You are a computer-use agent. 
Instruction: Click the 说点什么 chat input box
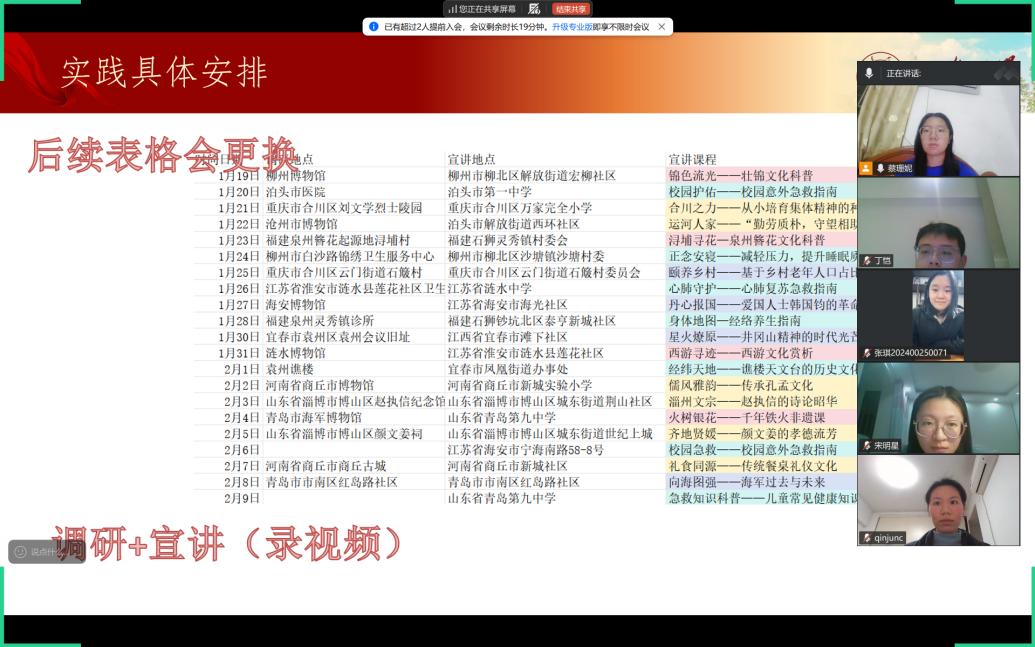(x=47, y=551)
